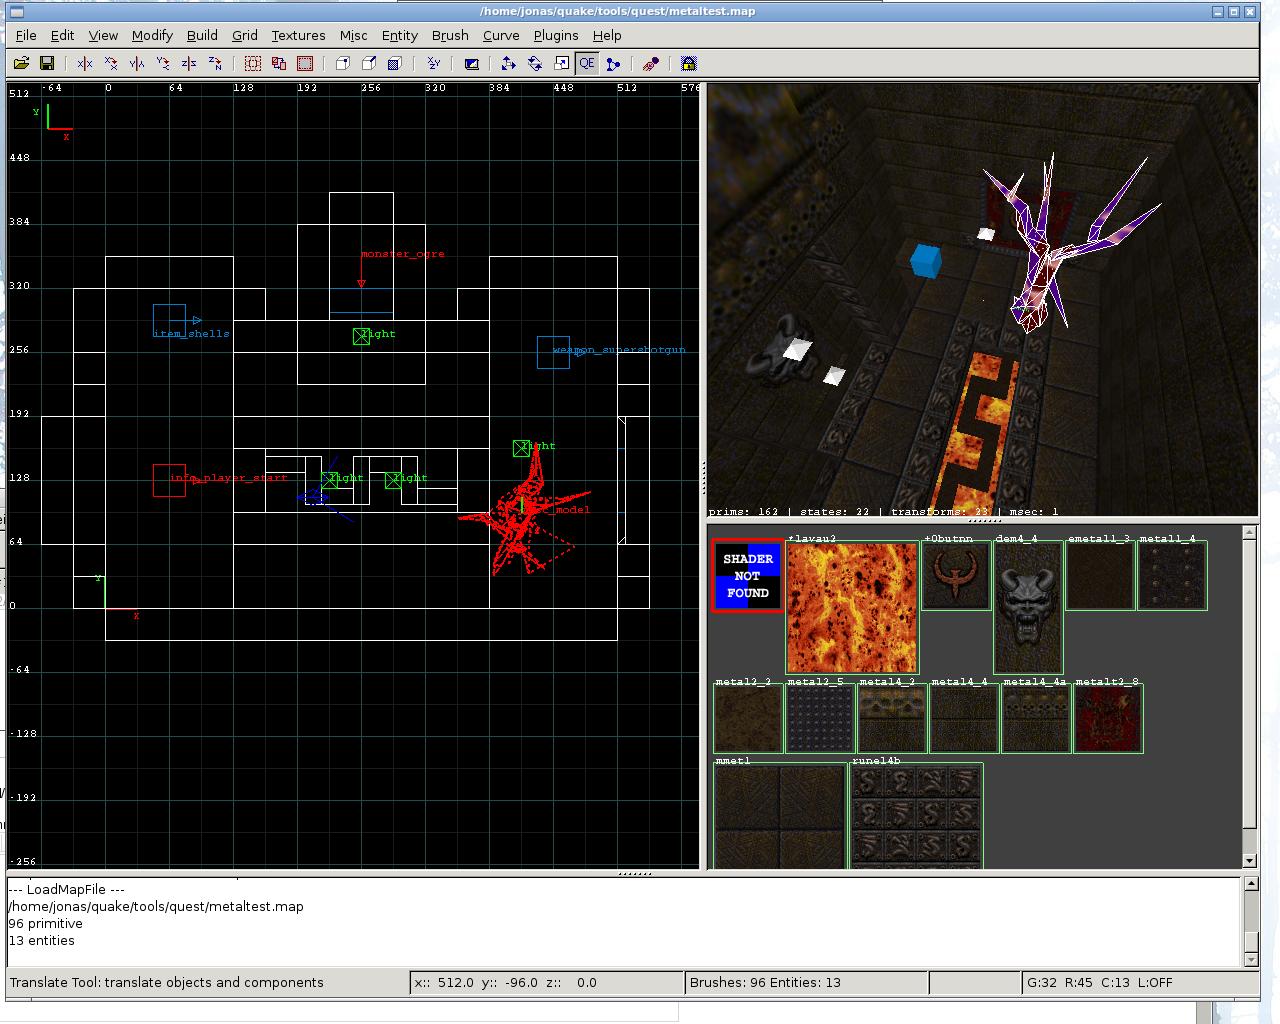Select the lava texture thumbnail
Screen dimensions: 1280x1024
point(852,608)
